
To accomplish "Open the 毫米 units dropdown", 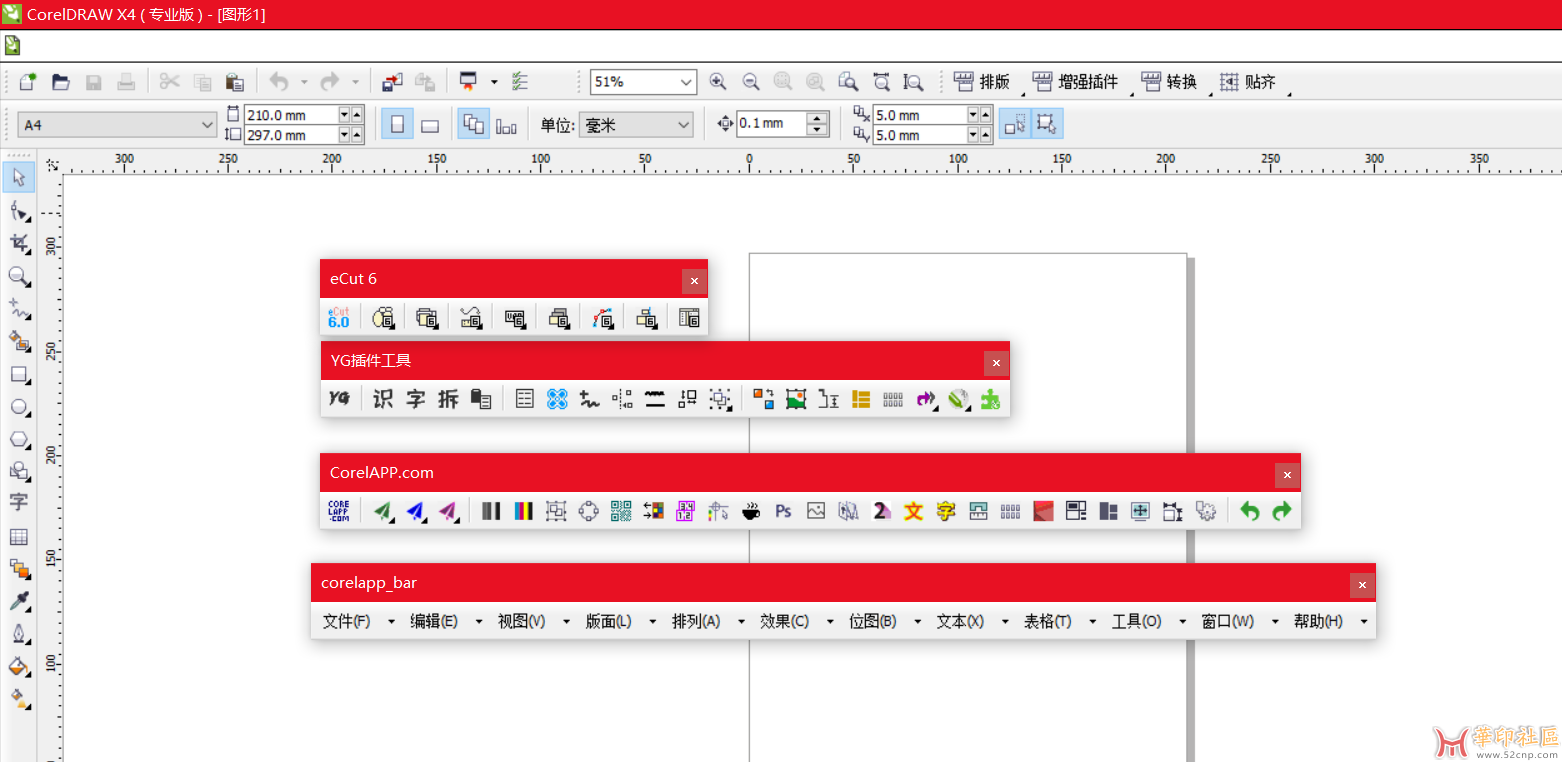I will (683, 125).
